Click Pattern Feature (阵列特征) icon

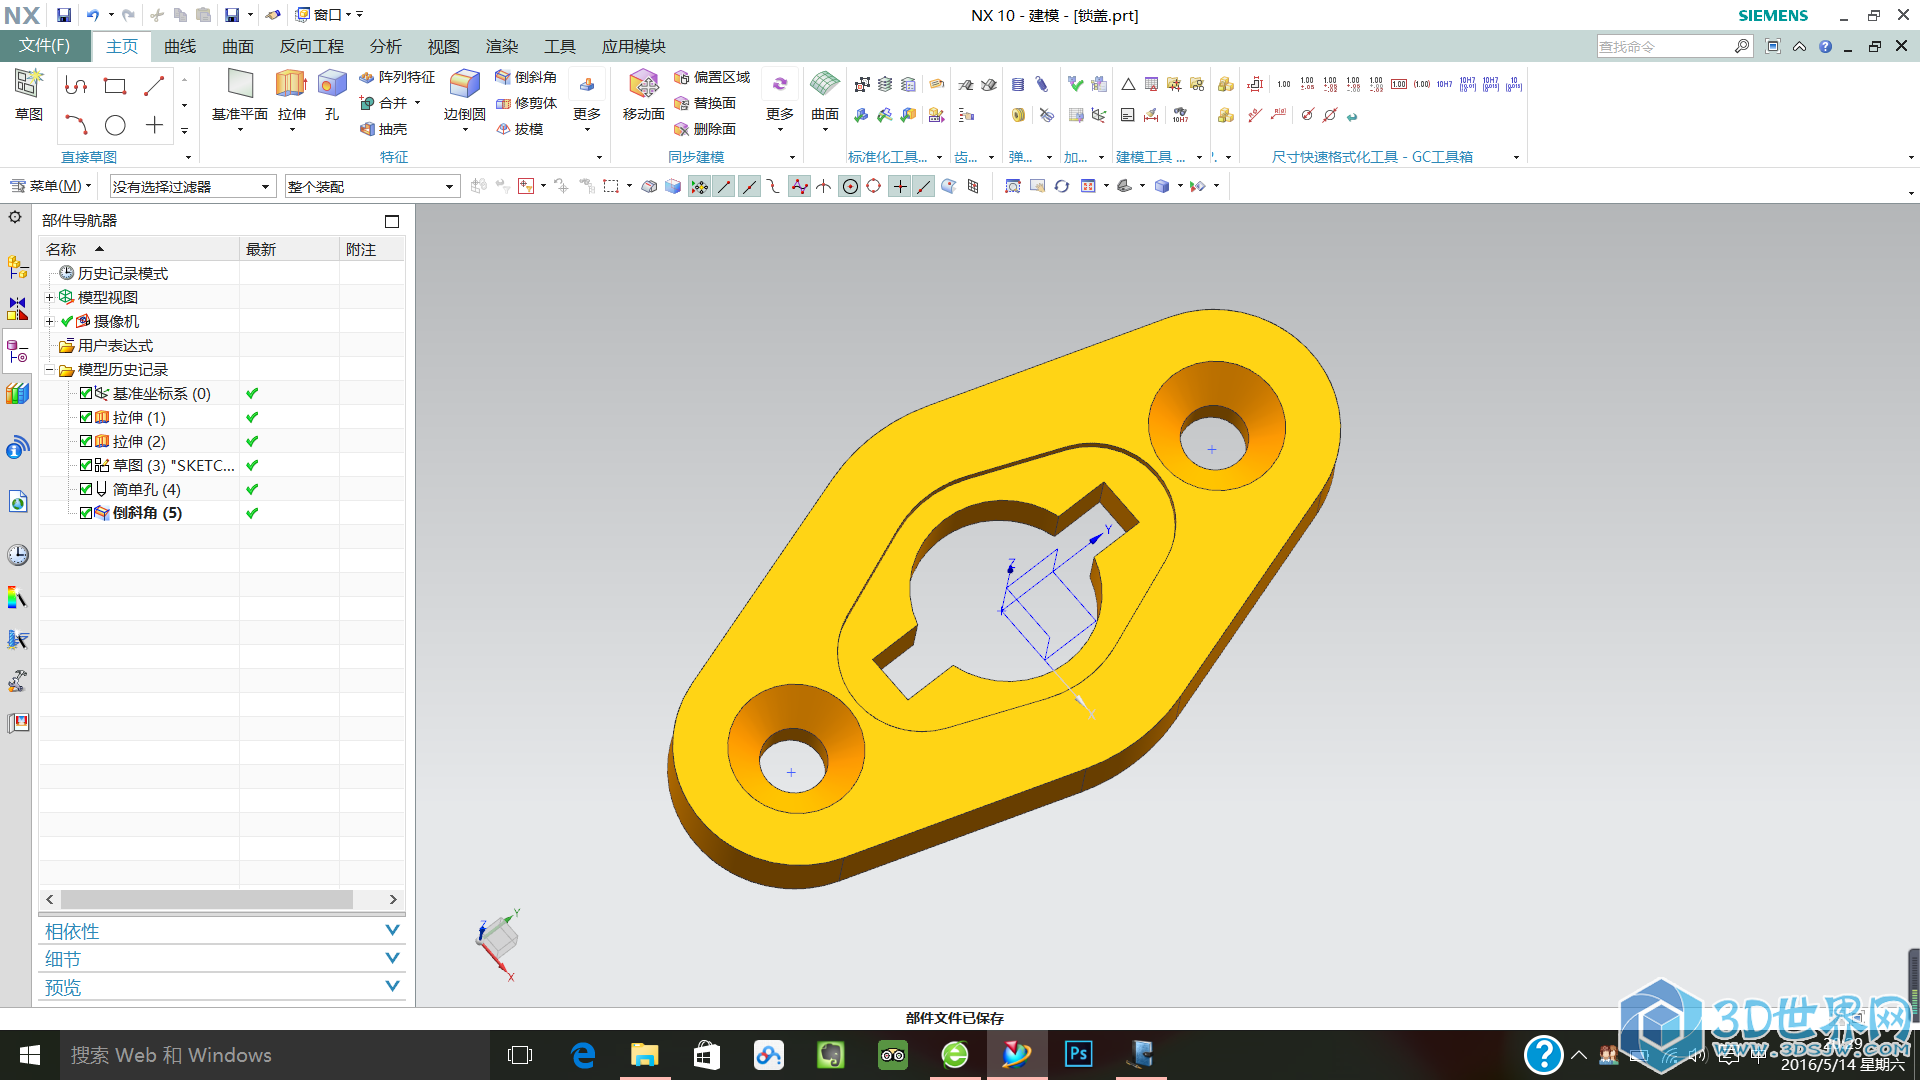click(367, 77)
